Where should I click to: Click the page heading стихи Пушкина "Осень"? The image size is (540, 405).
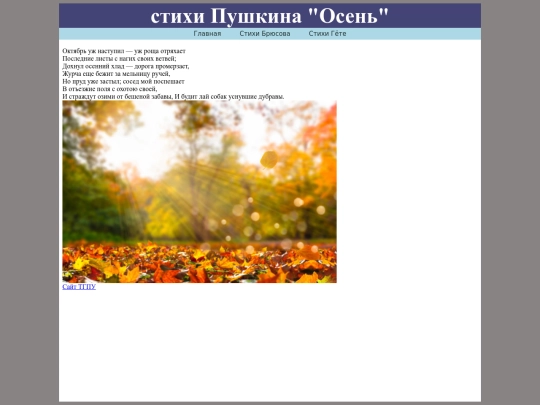[270, 16]
